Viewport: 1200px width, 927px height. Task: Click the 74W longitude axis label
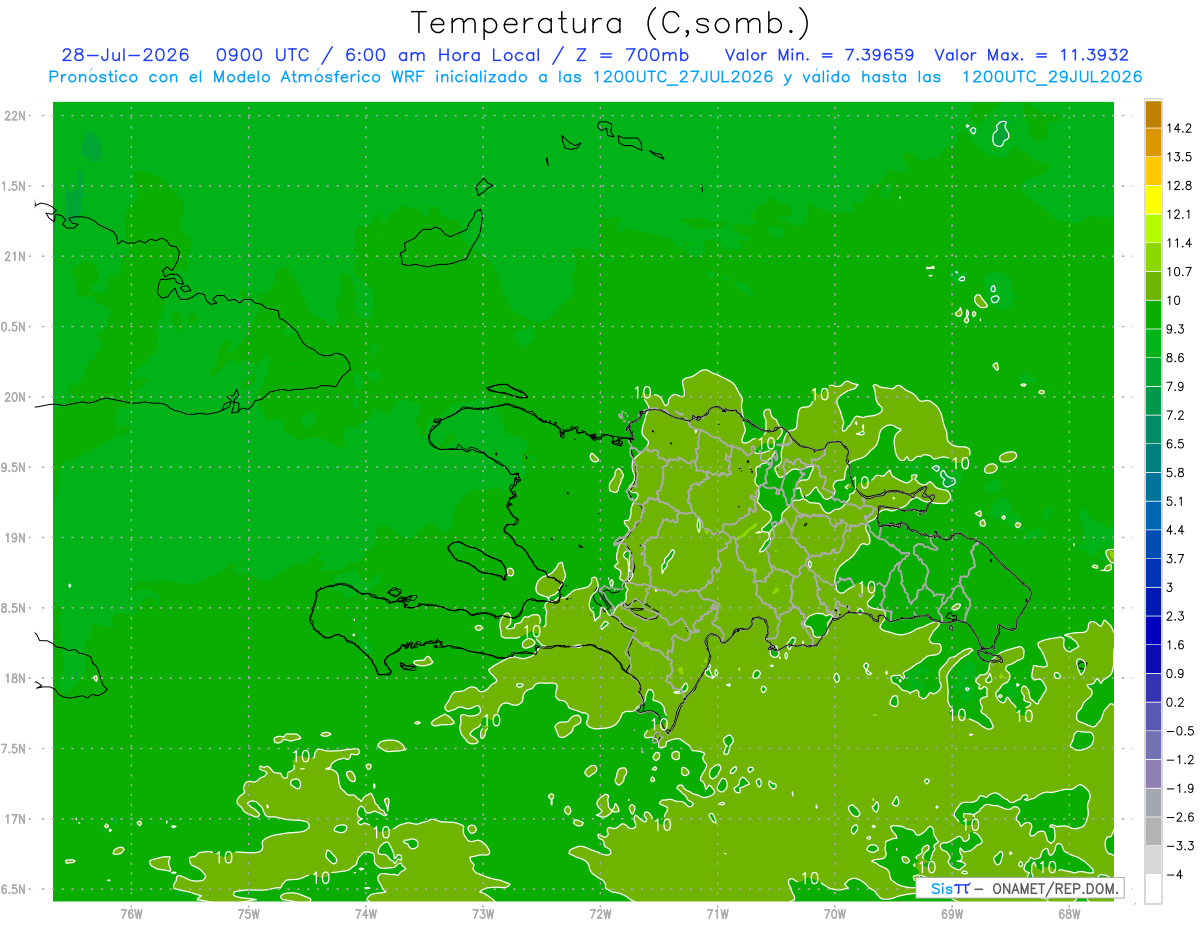click(x=365, y=913)
